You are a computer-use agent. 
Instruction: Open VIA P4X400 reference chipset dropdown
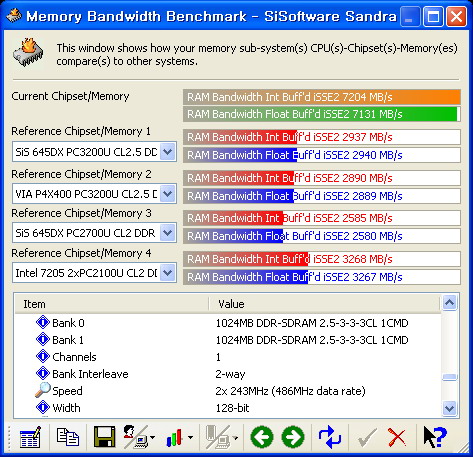click(x=168, y=194)
